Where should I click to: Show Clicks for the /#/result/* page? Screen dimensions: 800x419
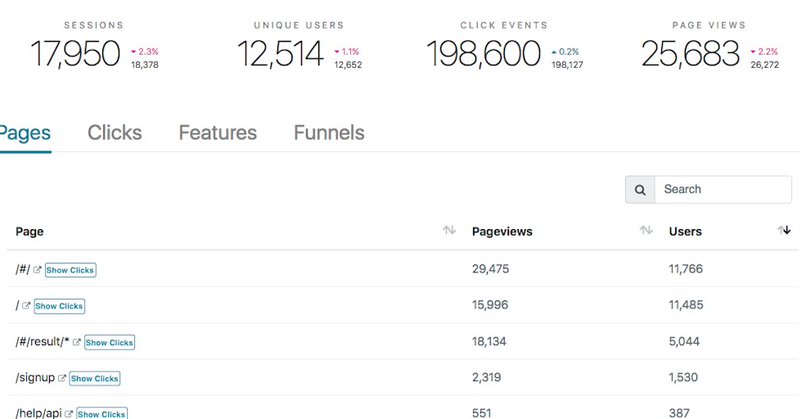pos(110,342)
